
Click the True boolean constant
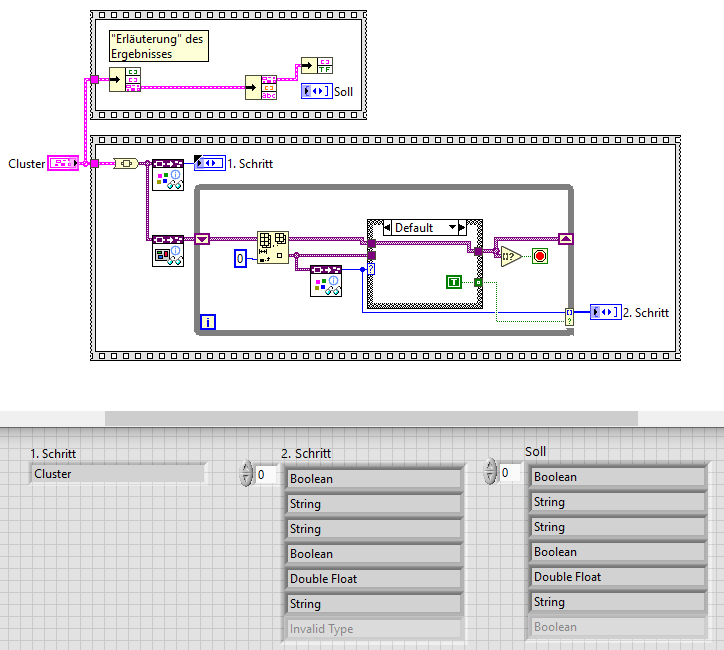[454, 282]
